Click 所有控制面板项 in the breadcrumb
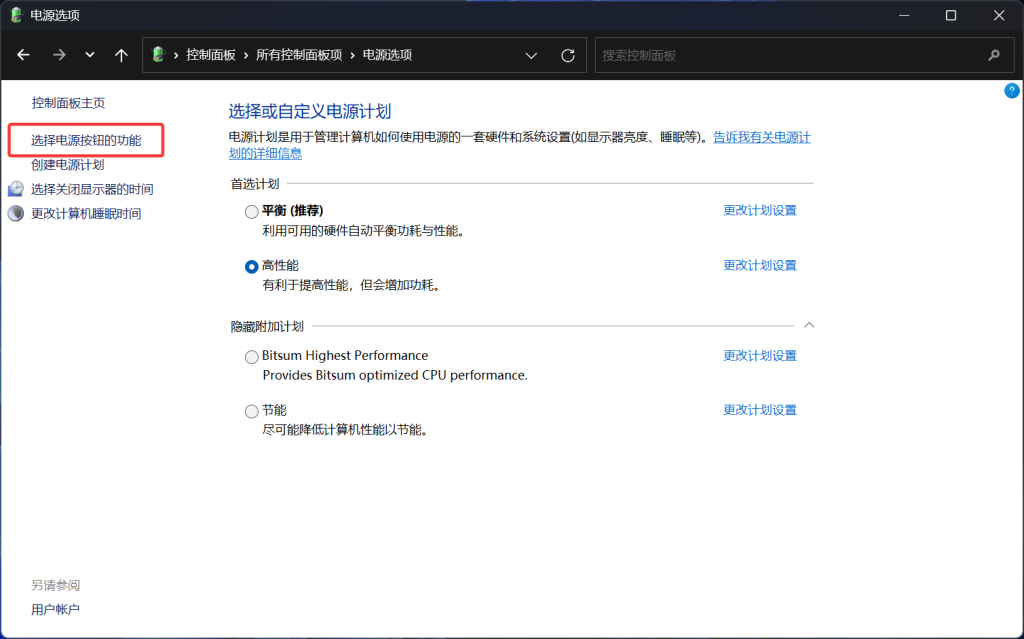 coord(298,55)
